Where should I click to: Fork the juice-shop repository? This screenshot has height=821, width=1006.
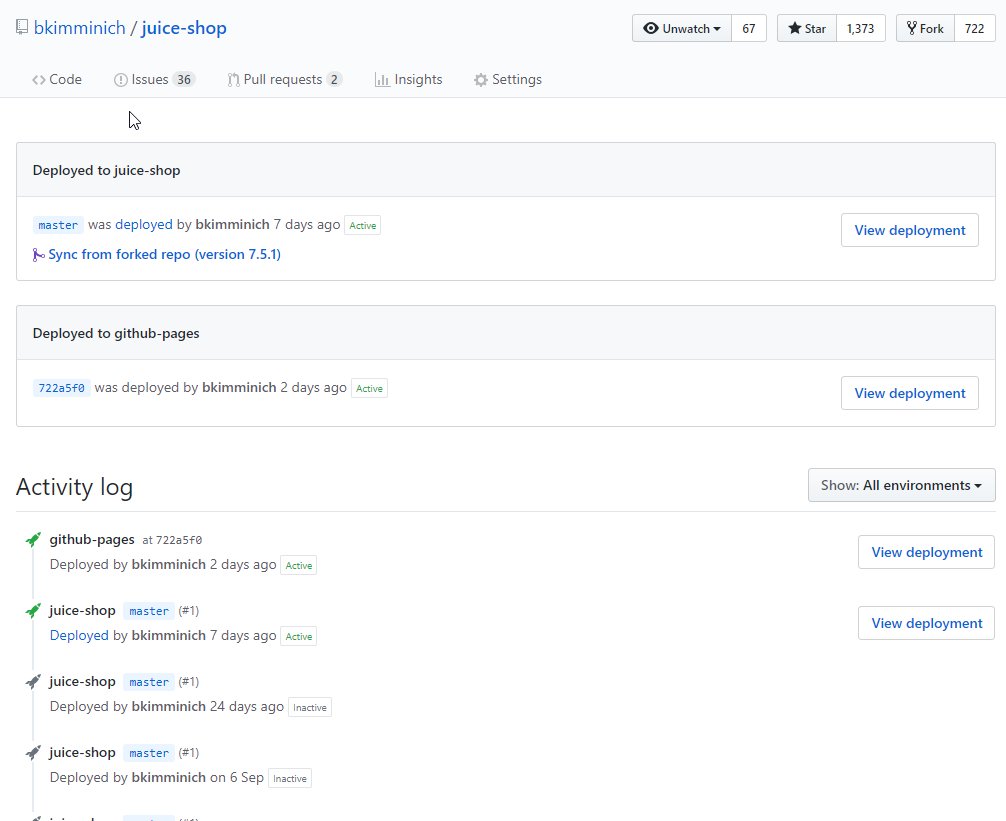point(925,28)
